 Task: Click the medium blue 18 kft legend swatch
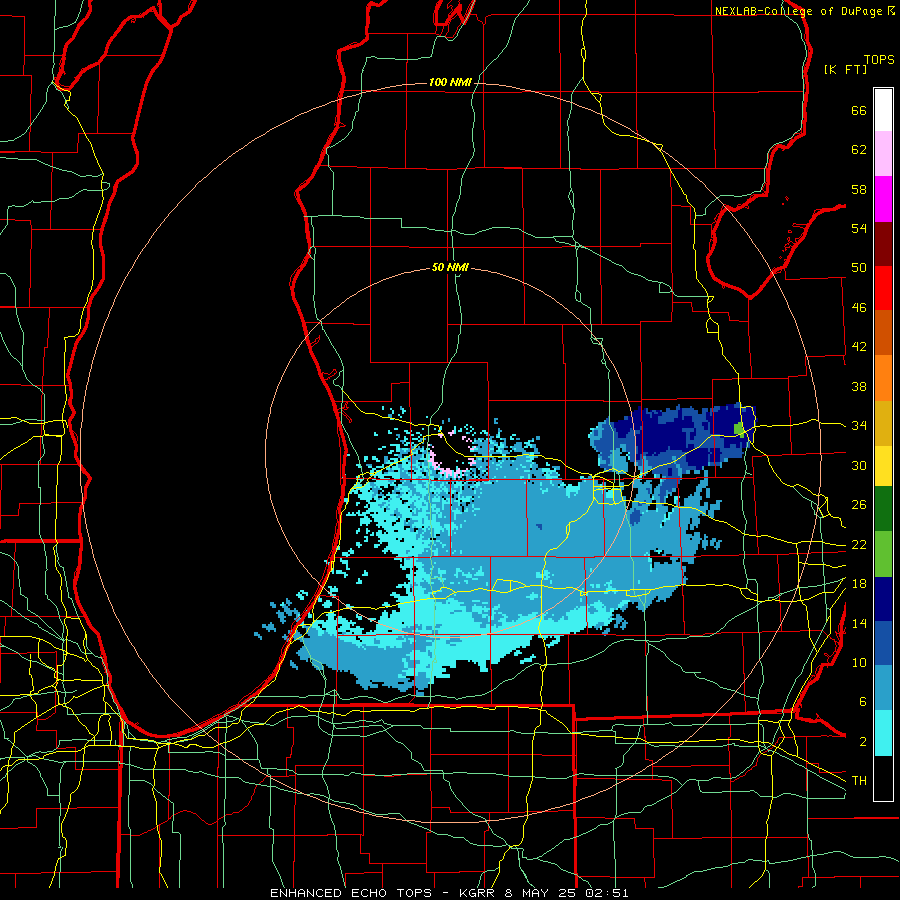pos(883,644)
